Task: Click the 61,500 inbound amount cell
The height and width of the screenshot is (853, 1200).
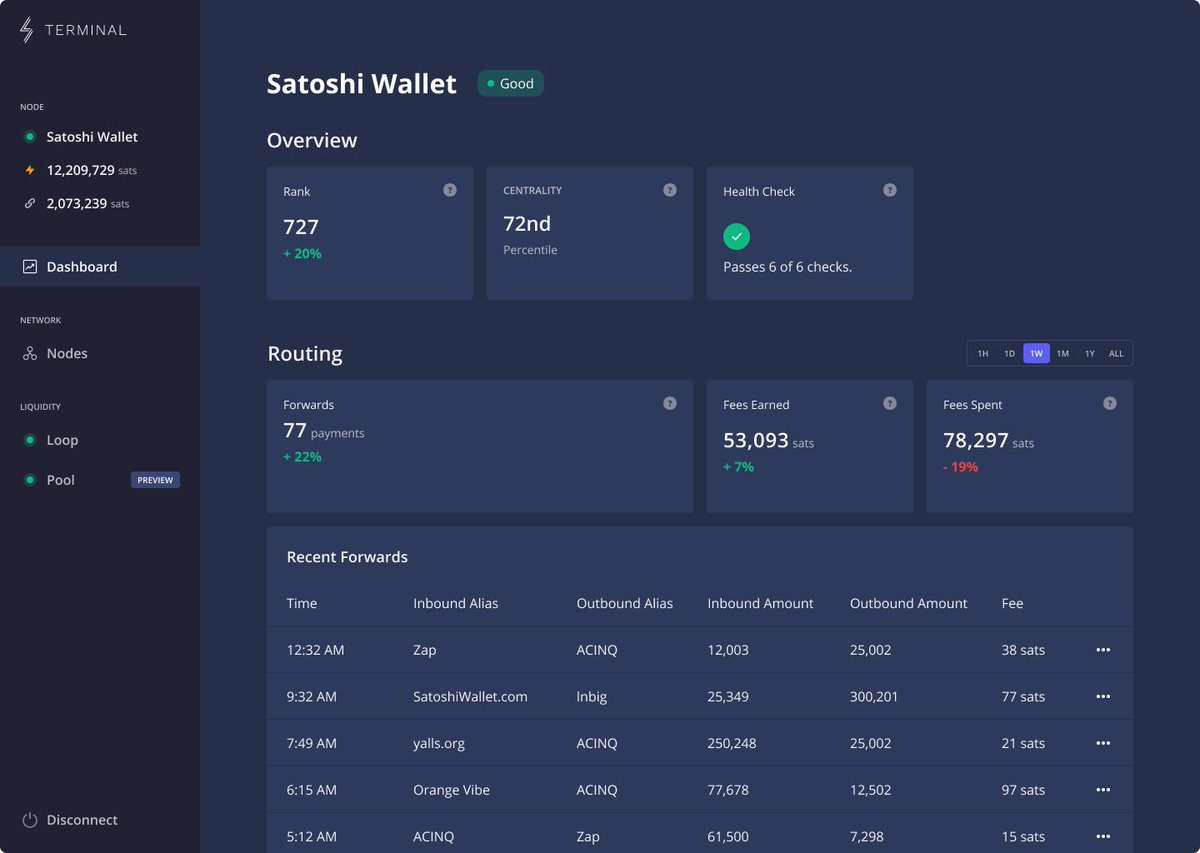Action: 728,837
